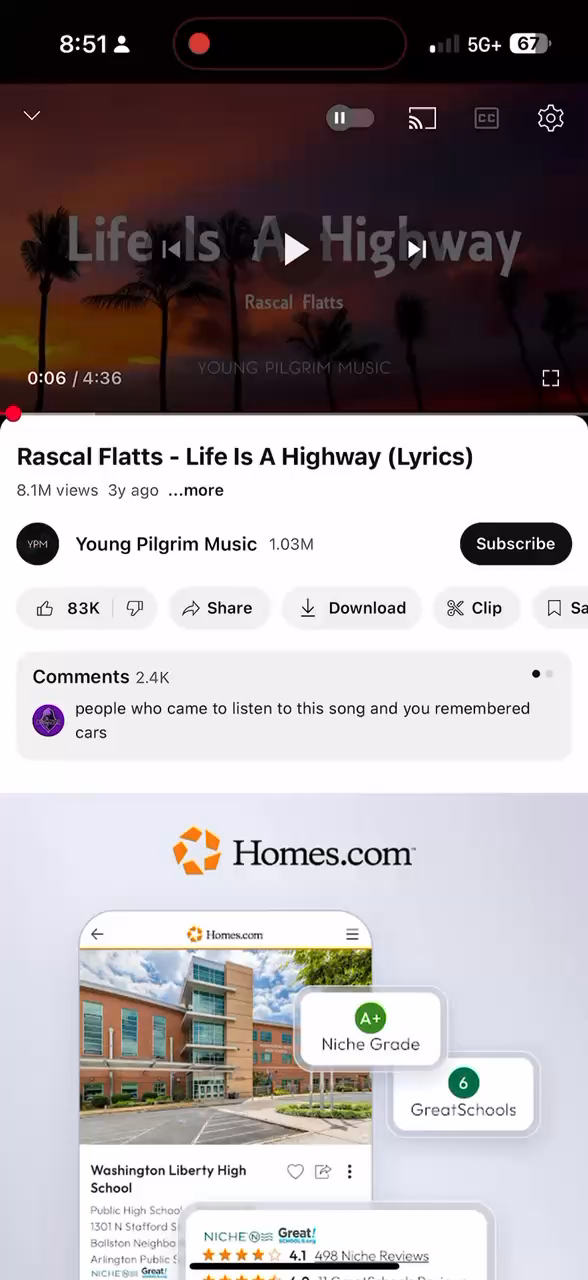Image resolution: width=588 pixels, height=1280 pixels.
Task: Click the red video progress scrubber
Action: (x=13, y=414)
